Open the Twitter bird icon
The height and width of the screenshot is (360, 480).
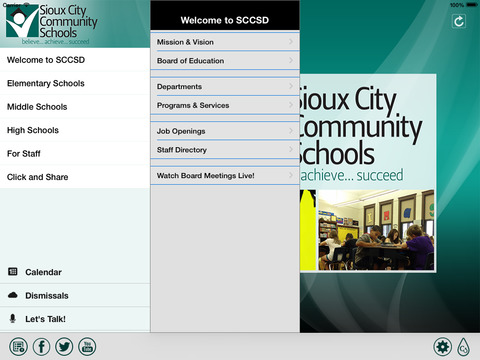tap(64, 347)
